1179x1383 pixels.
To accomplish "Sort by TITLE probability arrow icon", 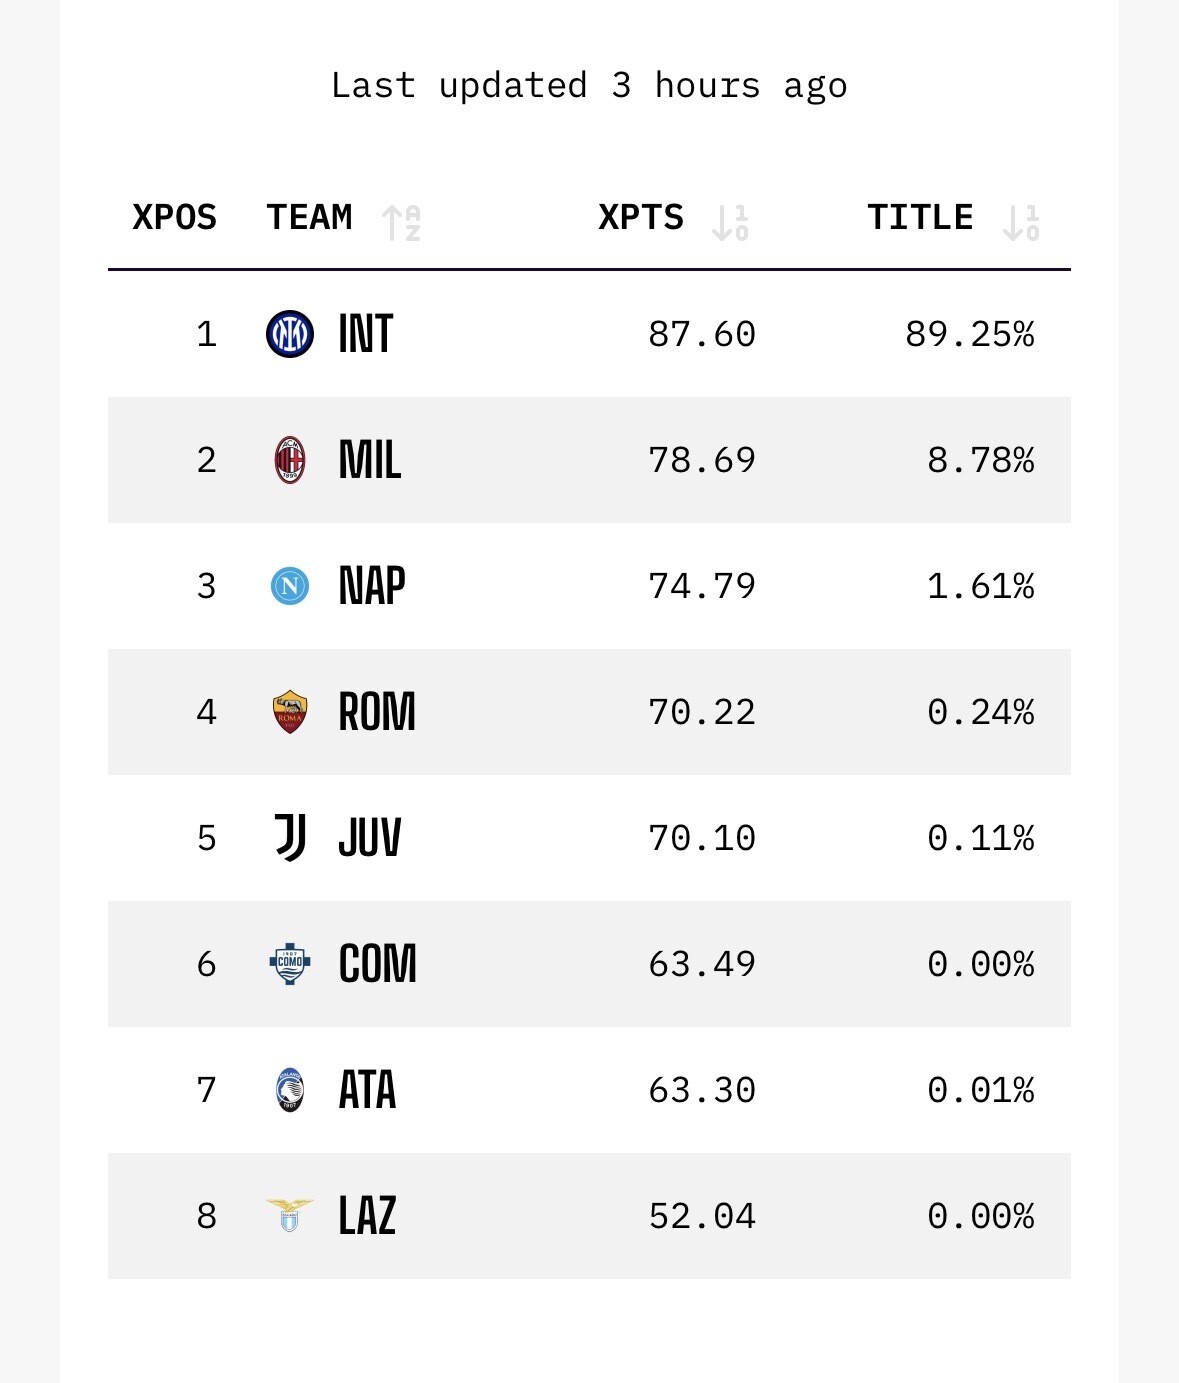I will [1021, 222].
